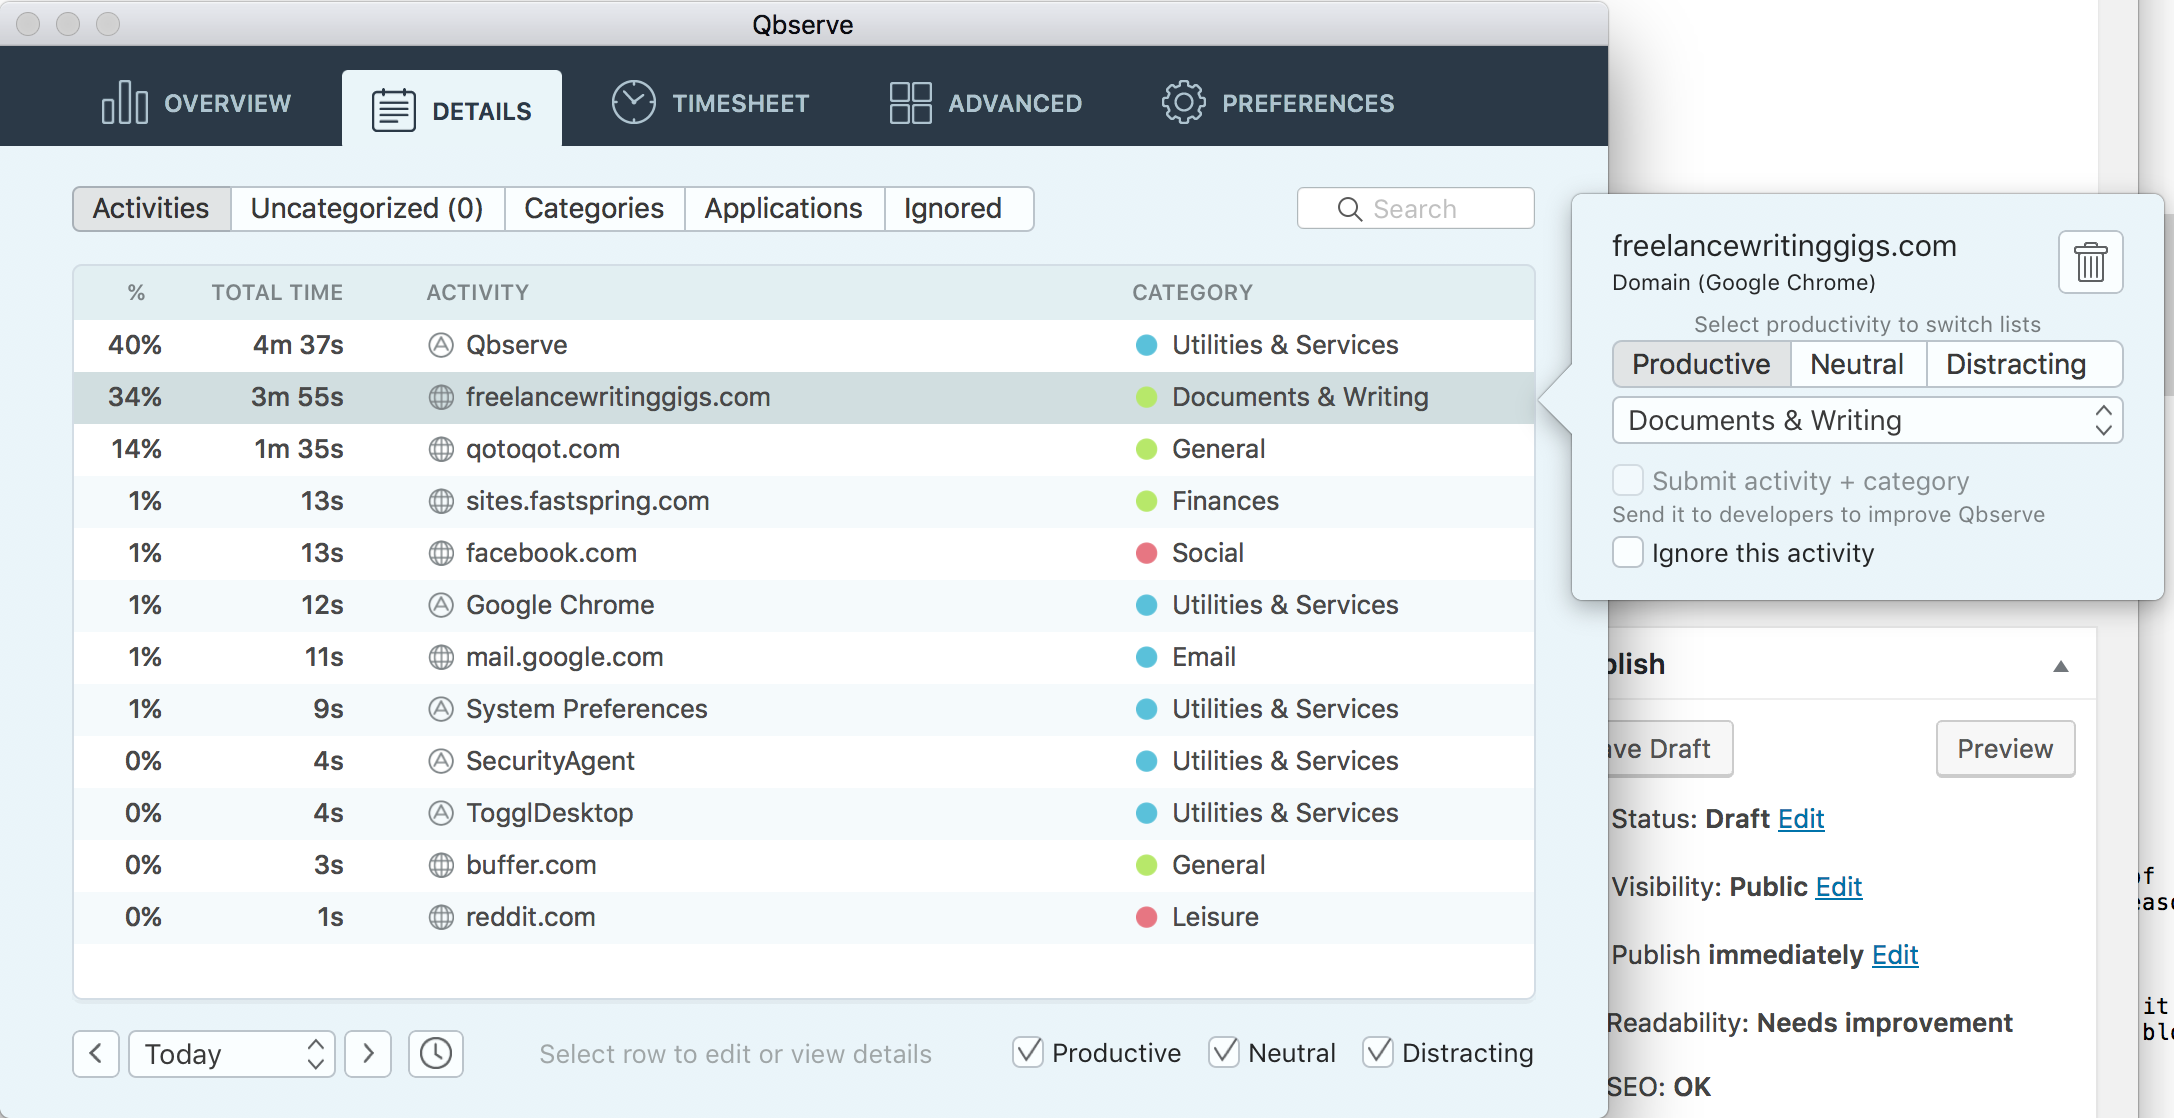Click the Search field
Viewport: 2174px width, 1118px height.
(1415, 208)
